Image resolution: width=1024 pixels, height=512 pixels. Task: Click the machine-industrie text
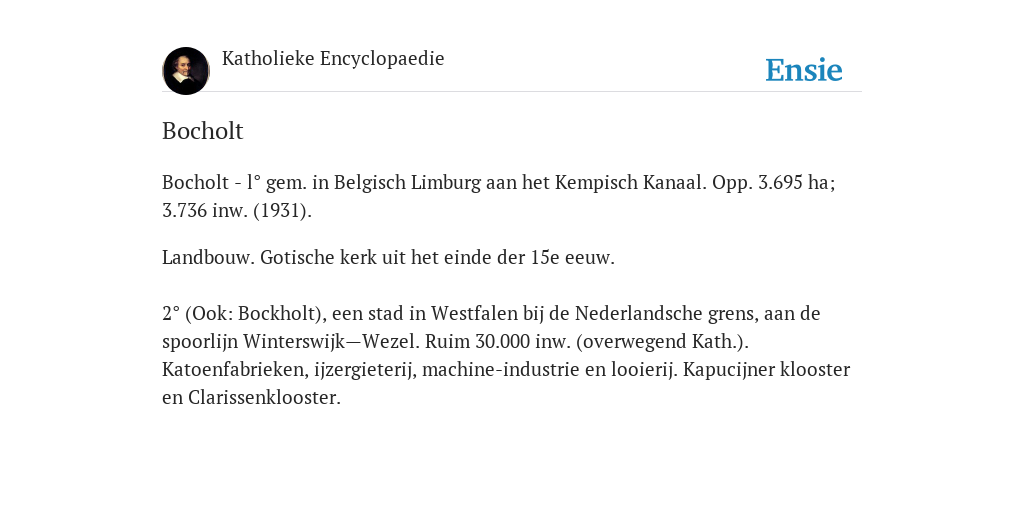500,370
